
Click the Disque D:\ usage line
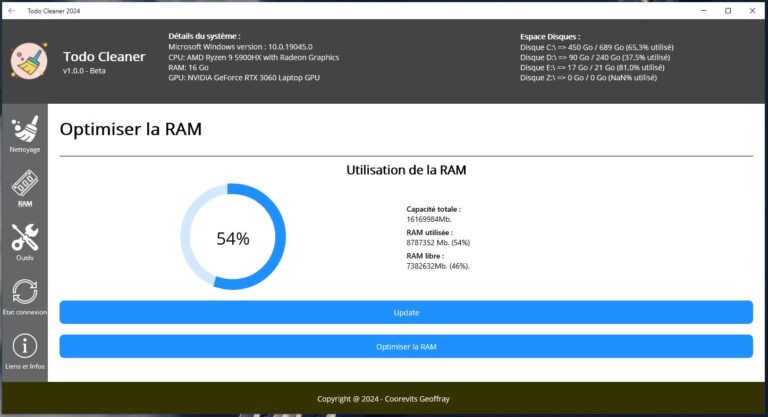(x=595, y=57)
